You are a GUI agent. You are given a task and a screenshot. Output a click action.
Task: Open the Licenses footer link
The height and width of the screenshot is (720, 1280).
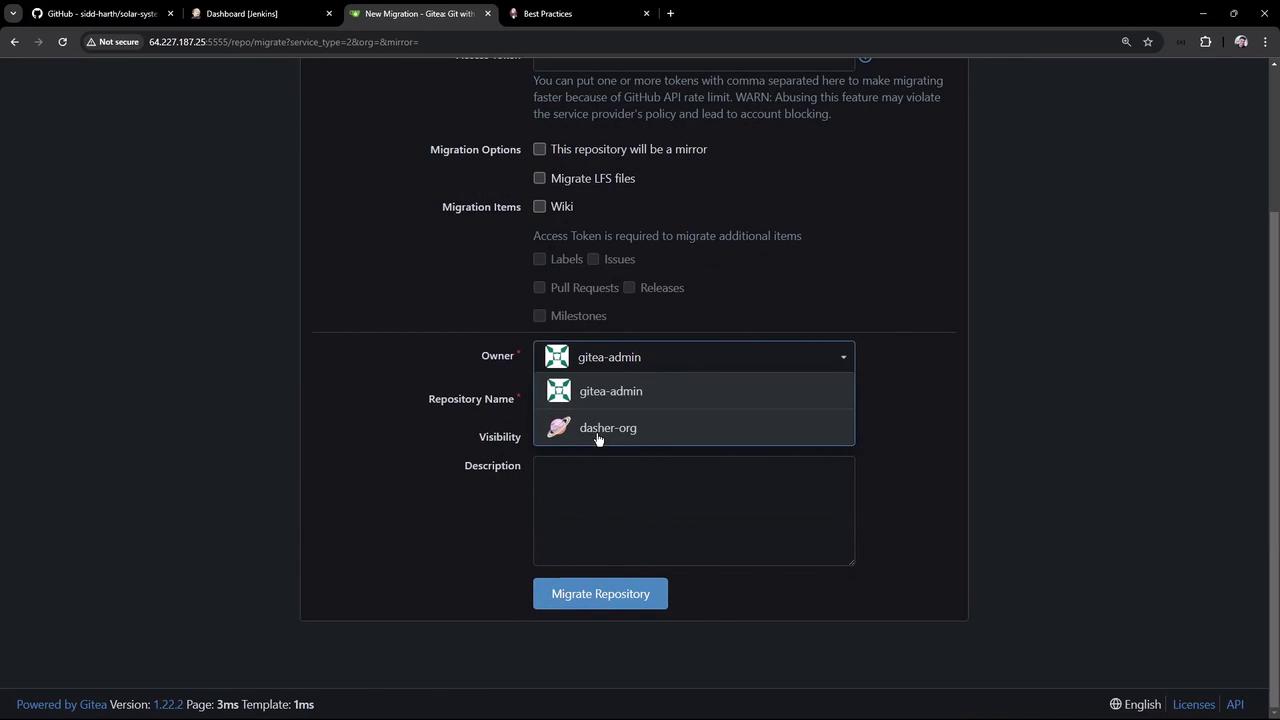coord(1193,704)
